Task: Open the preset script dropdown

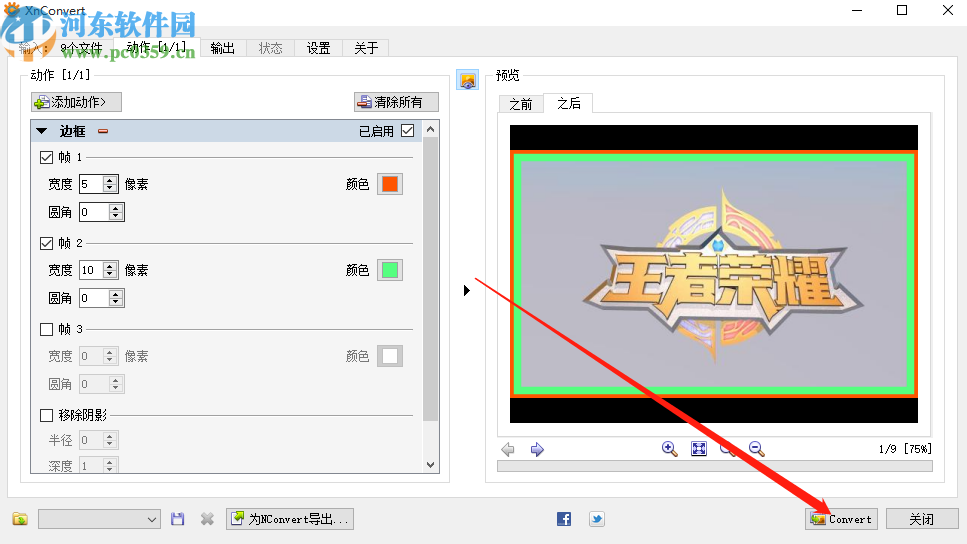Action: (99, 519)
